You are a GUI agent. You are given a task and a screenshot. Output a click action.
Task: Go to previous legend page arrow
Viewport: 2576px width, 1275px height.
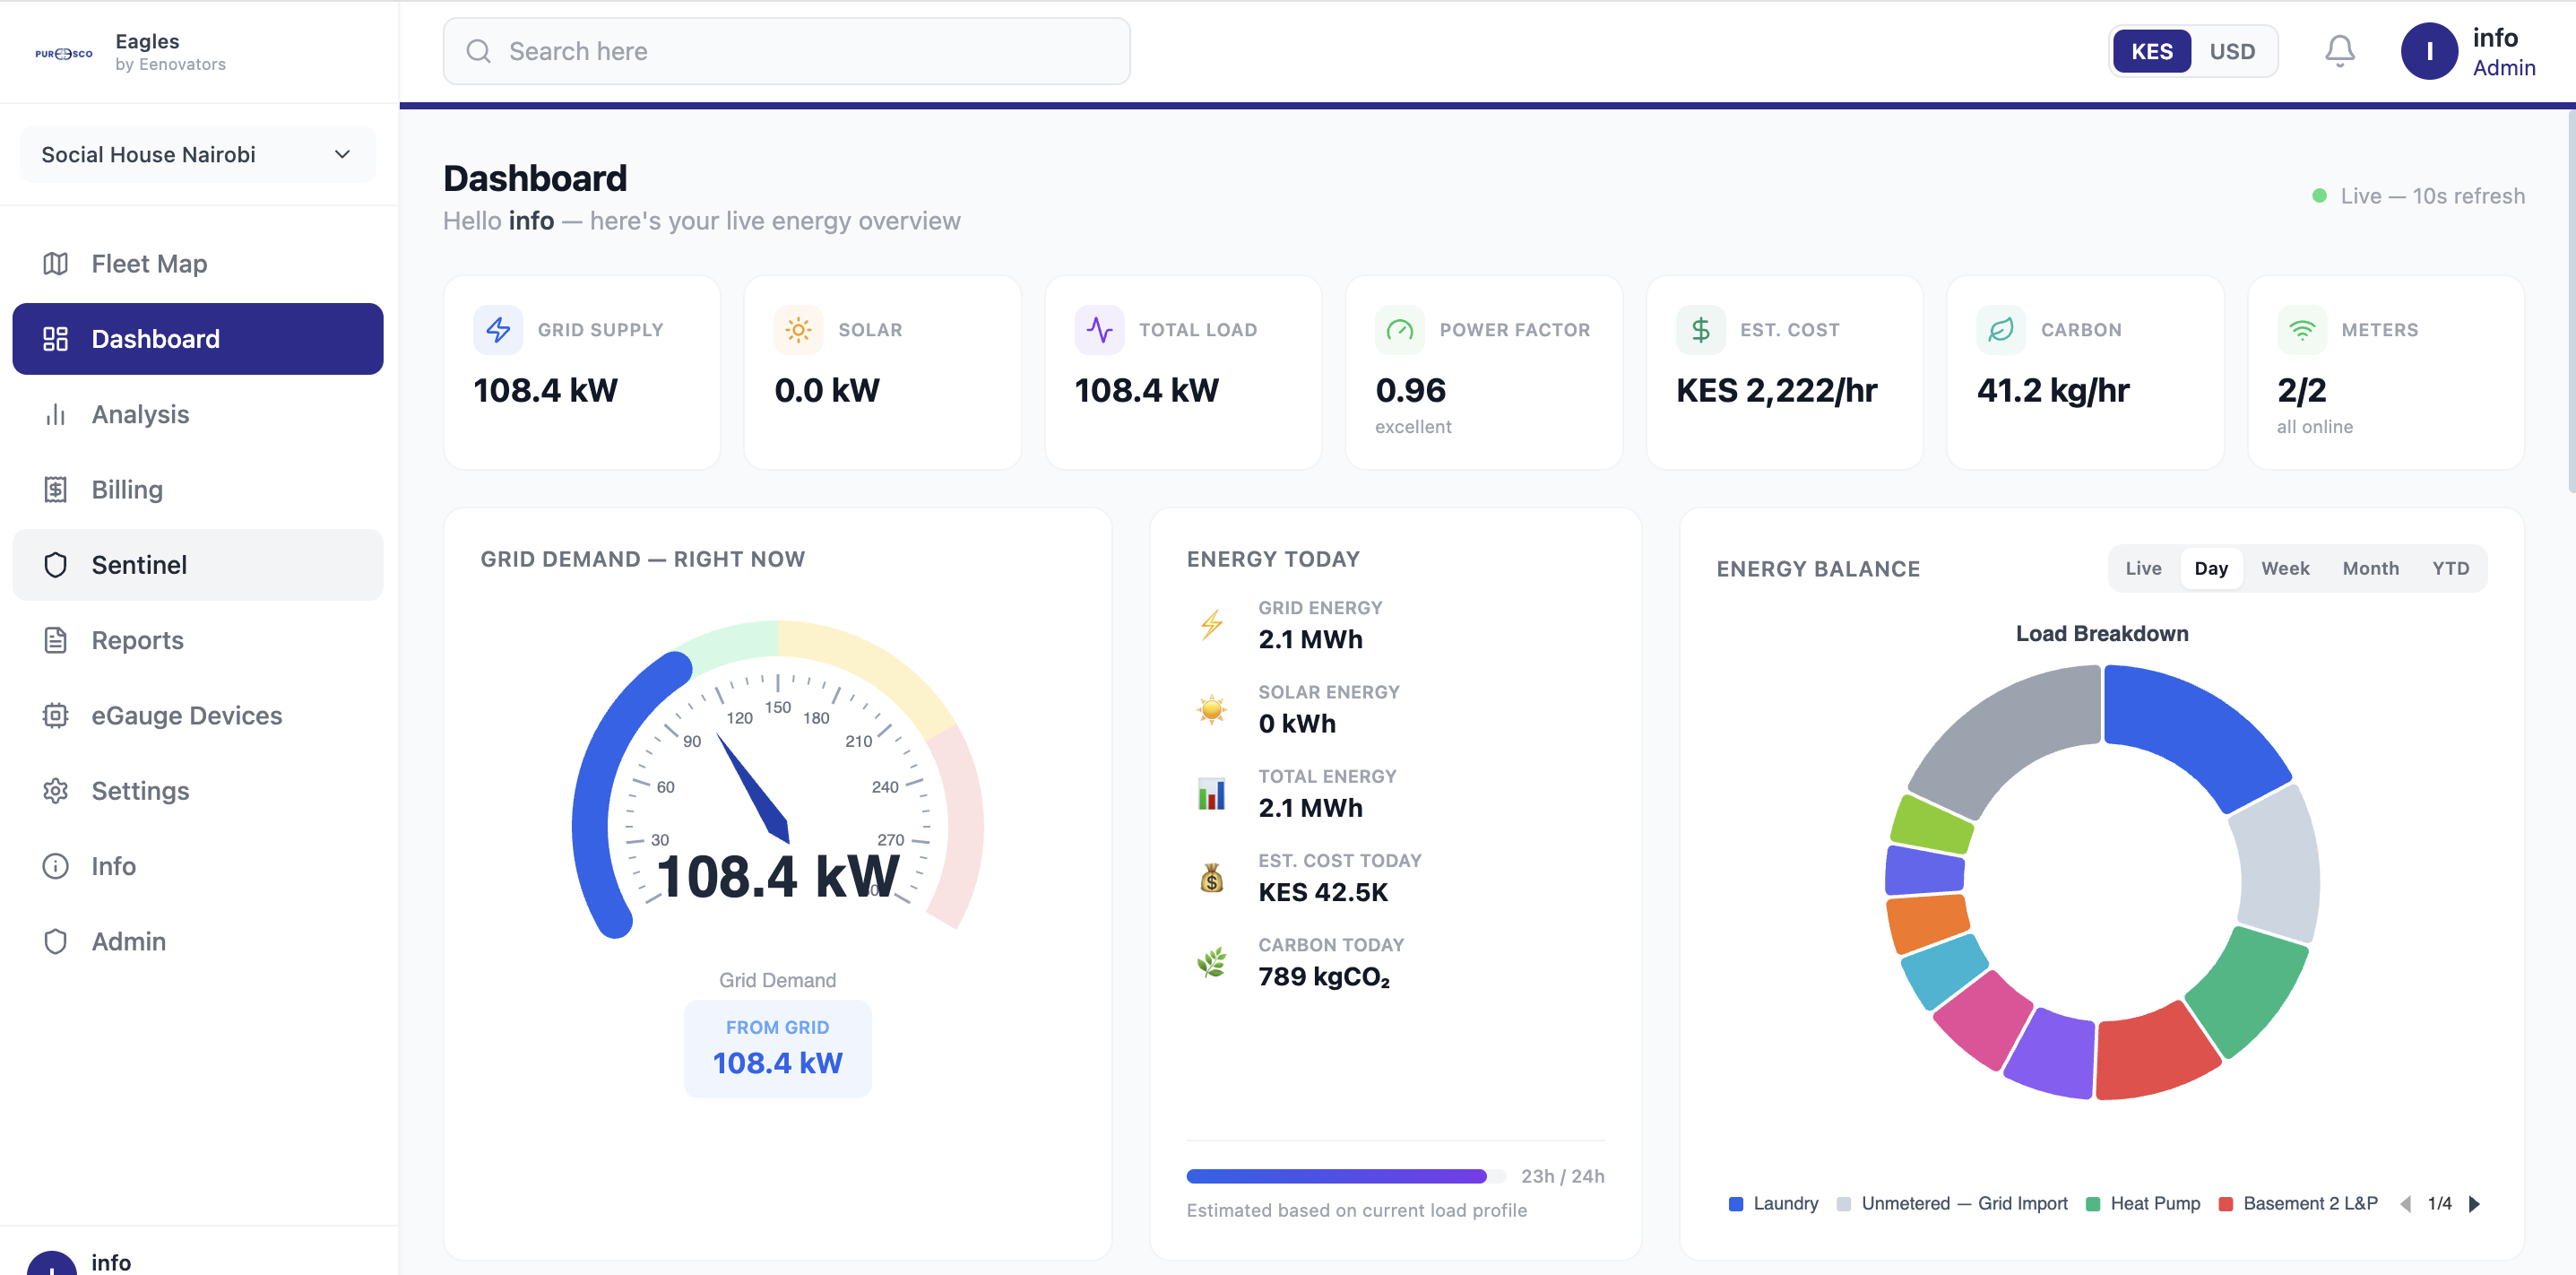tap(2405, 1204)
